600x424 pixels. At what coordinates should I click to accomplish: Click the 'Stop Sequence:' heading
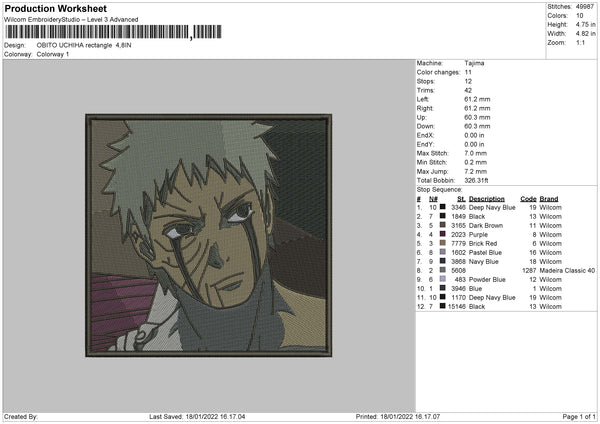pos(439,190)
